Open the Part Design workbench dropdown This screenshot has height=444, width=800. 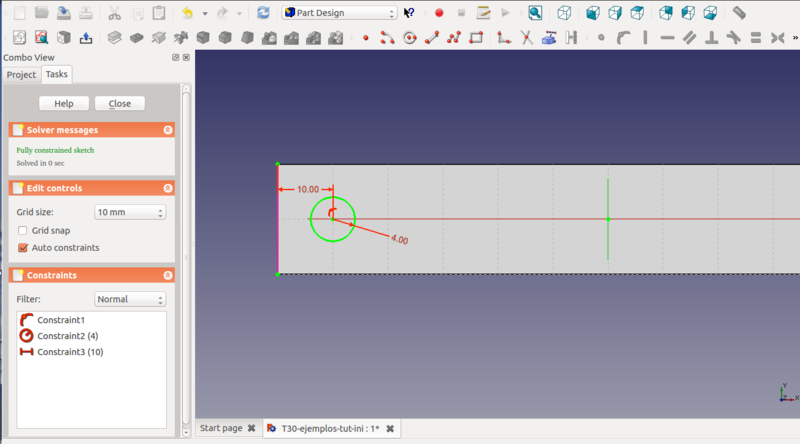(x=339, y=13)
